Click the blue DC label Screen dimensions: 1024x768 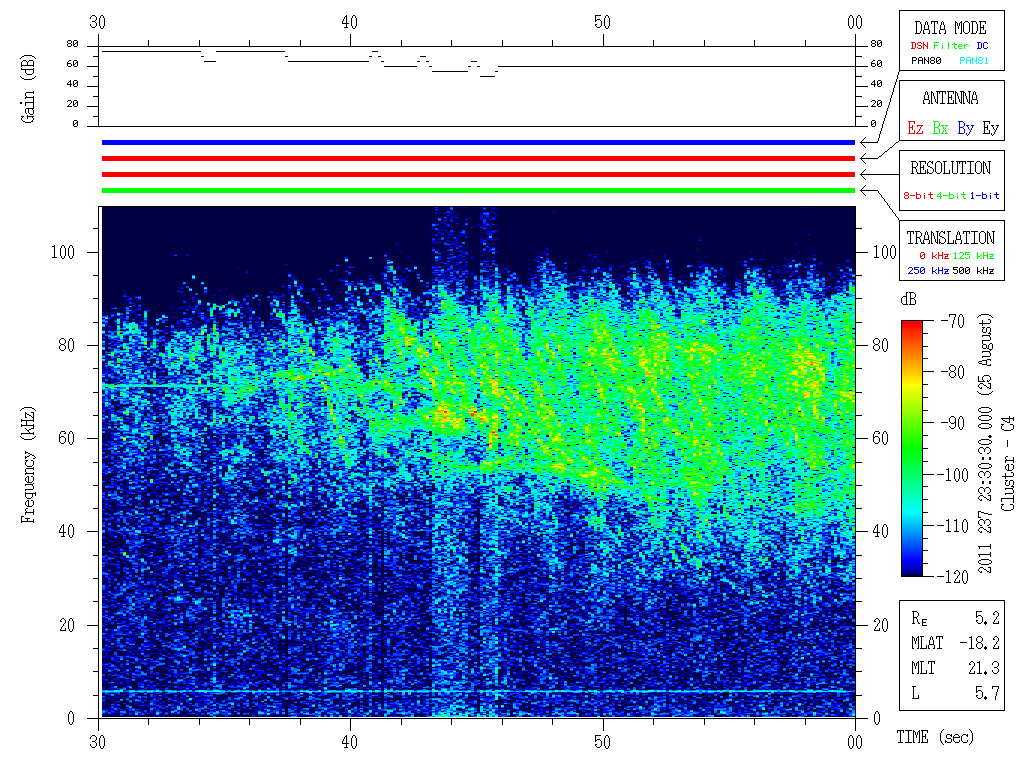(982, 46)
